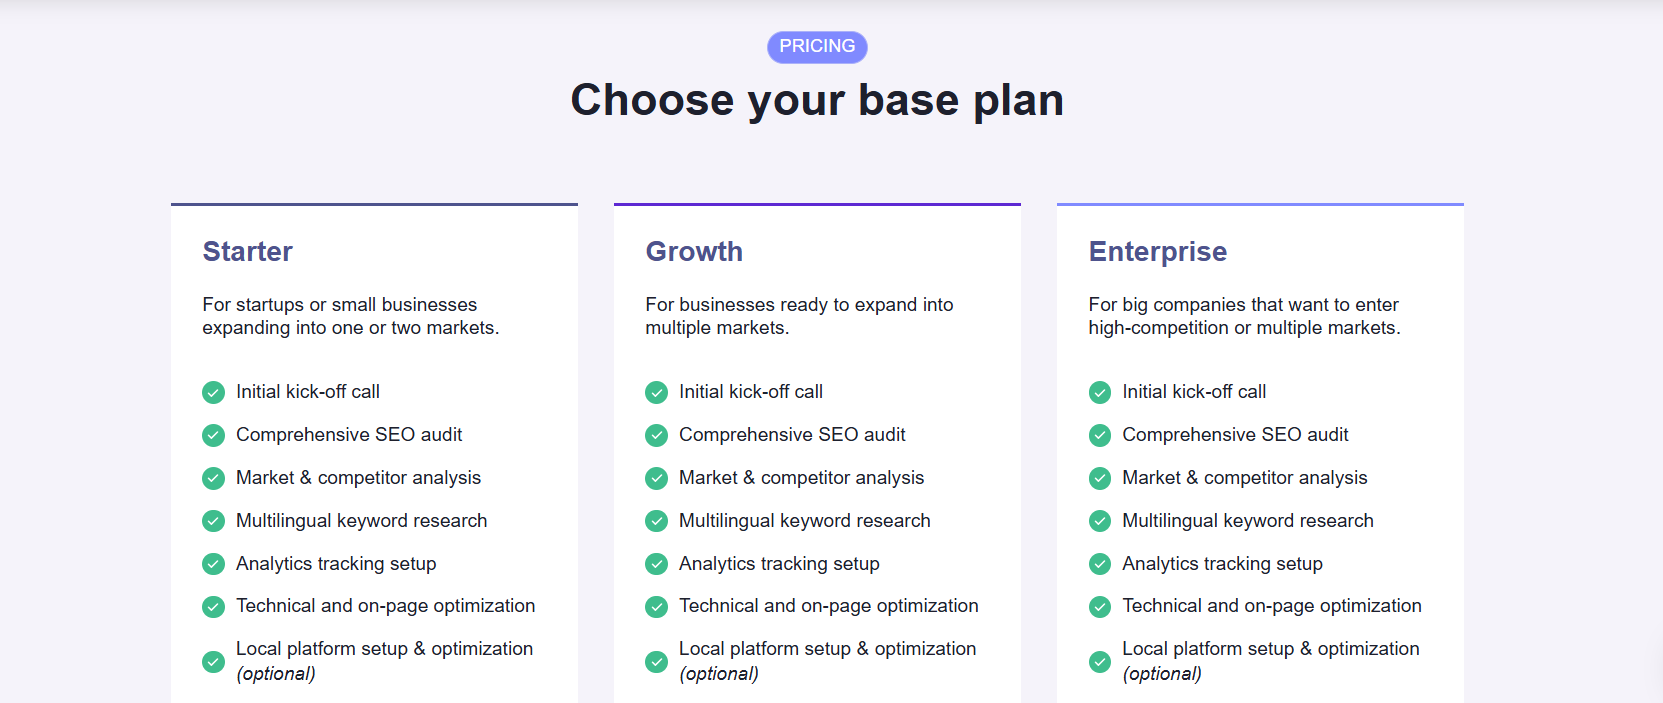Click Growth's Local platform setup checkmark icon
Image resolution: width=1663 pixels, height=703 pixels.
(x=656, y=662)
